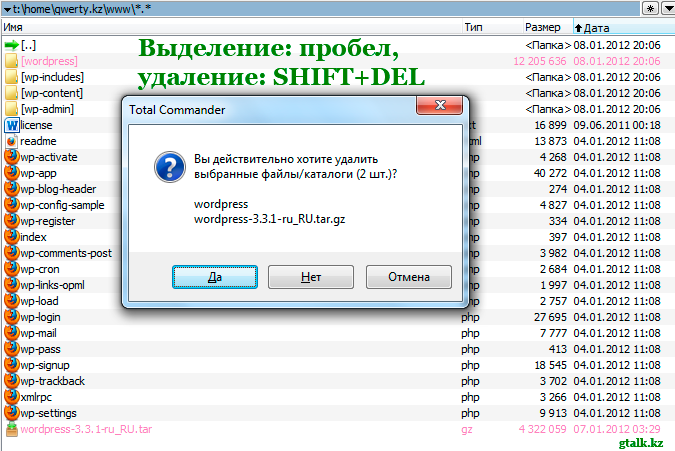Click the 27 695 size of wp-login
This screenshot has width=675, height=451.
pyautogui.click(x=550, y=317)
